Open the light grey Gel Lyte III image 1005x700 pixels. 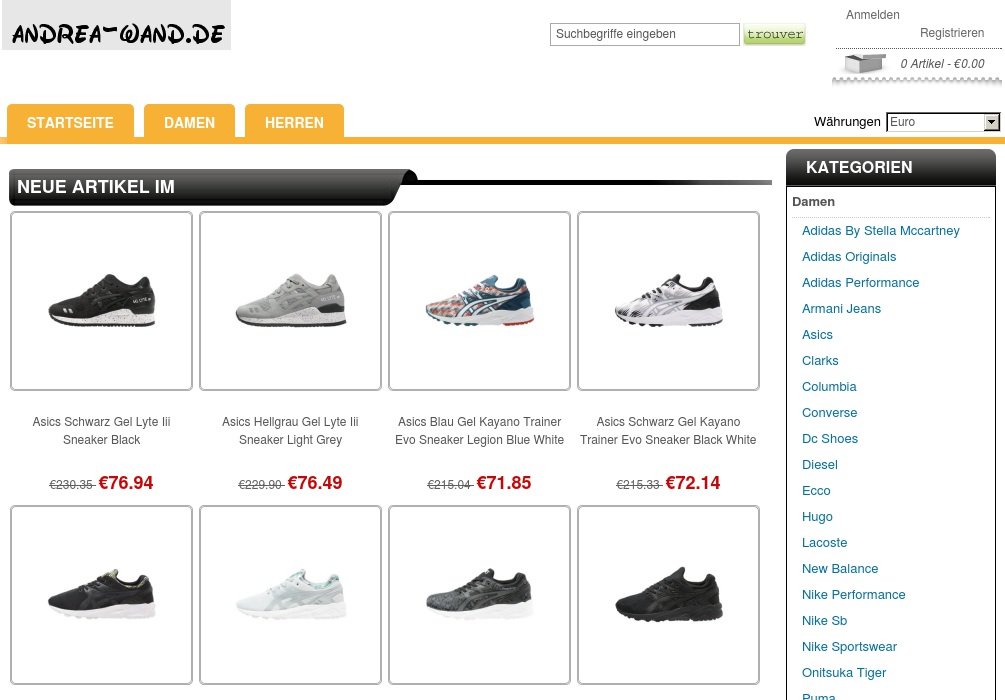[290, 301]
